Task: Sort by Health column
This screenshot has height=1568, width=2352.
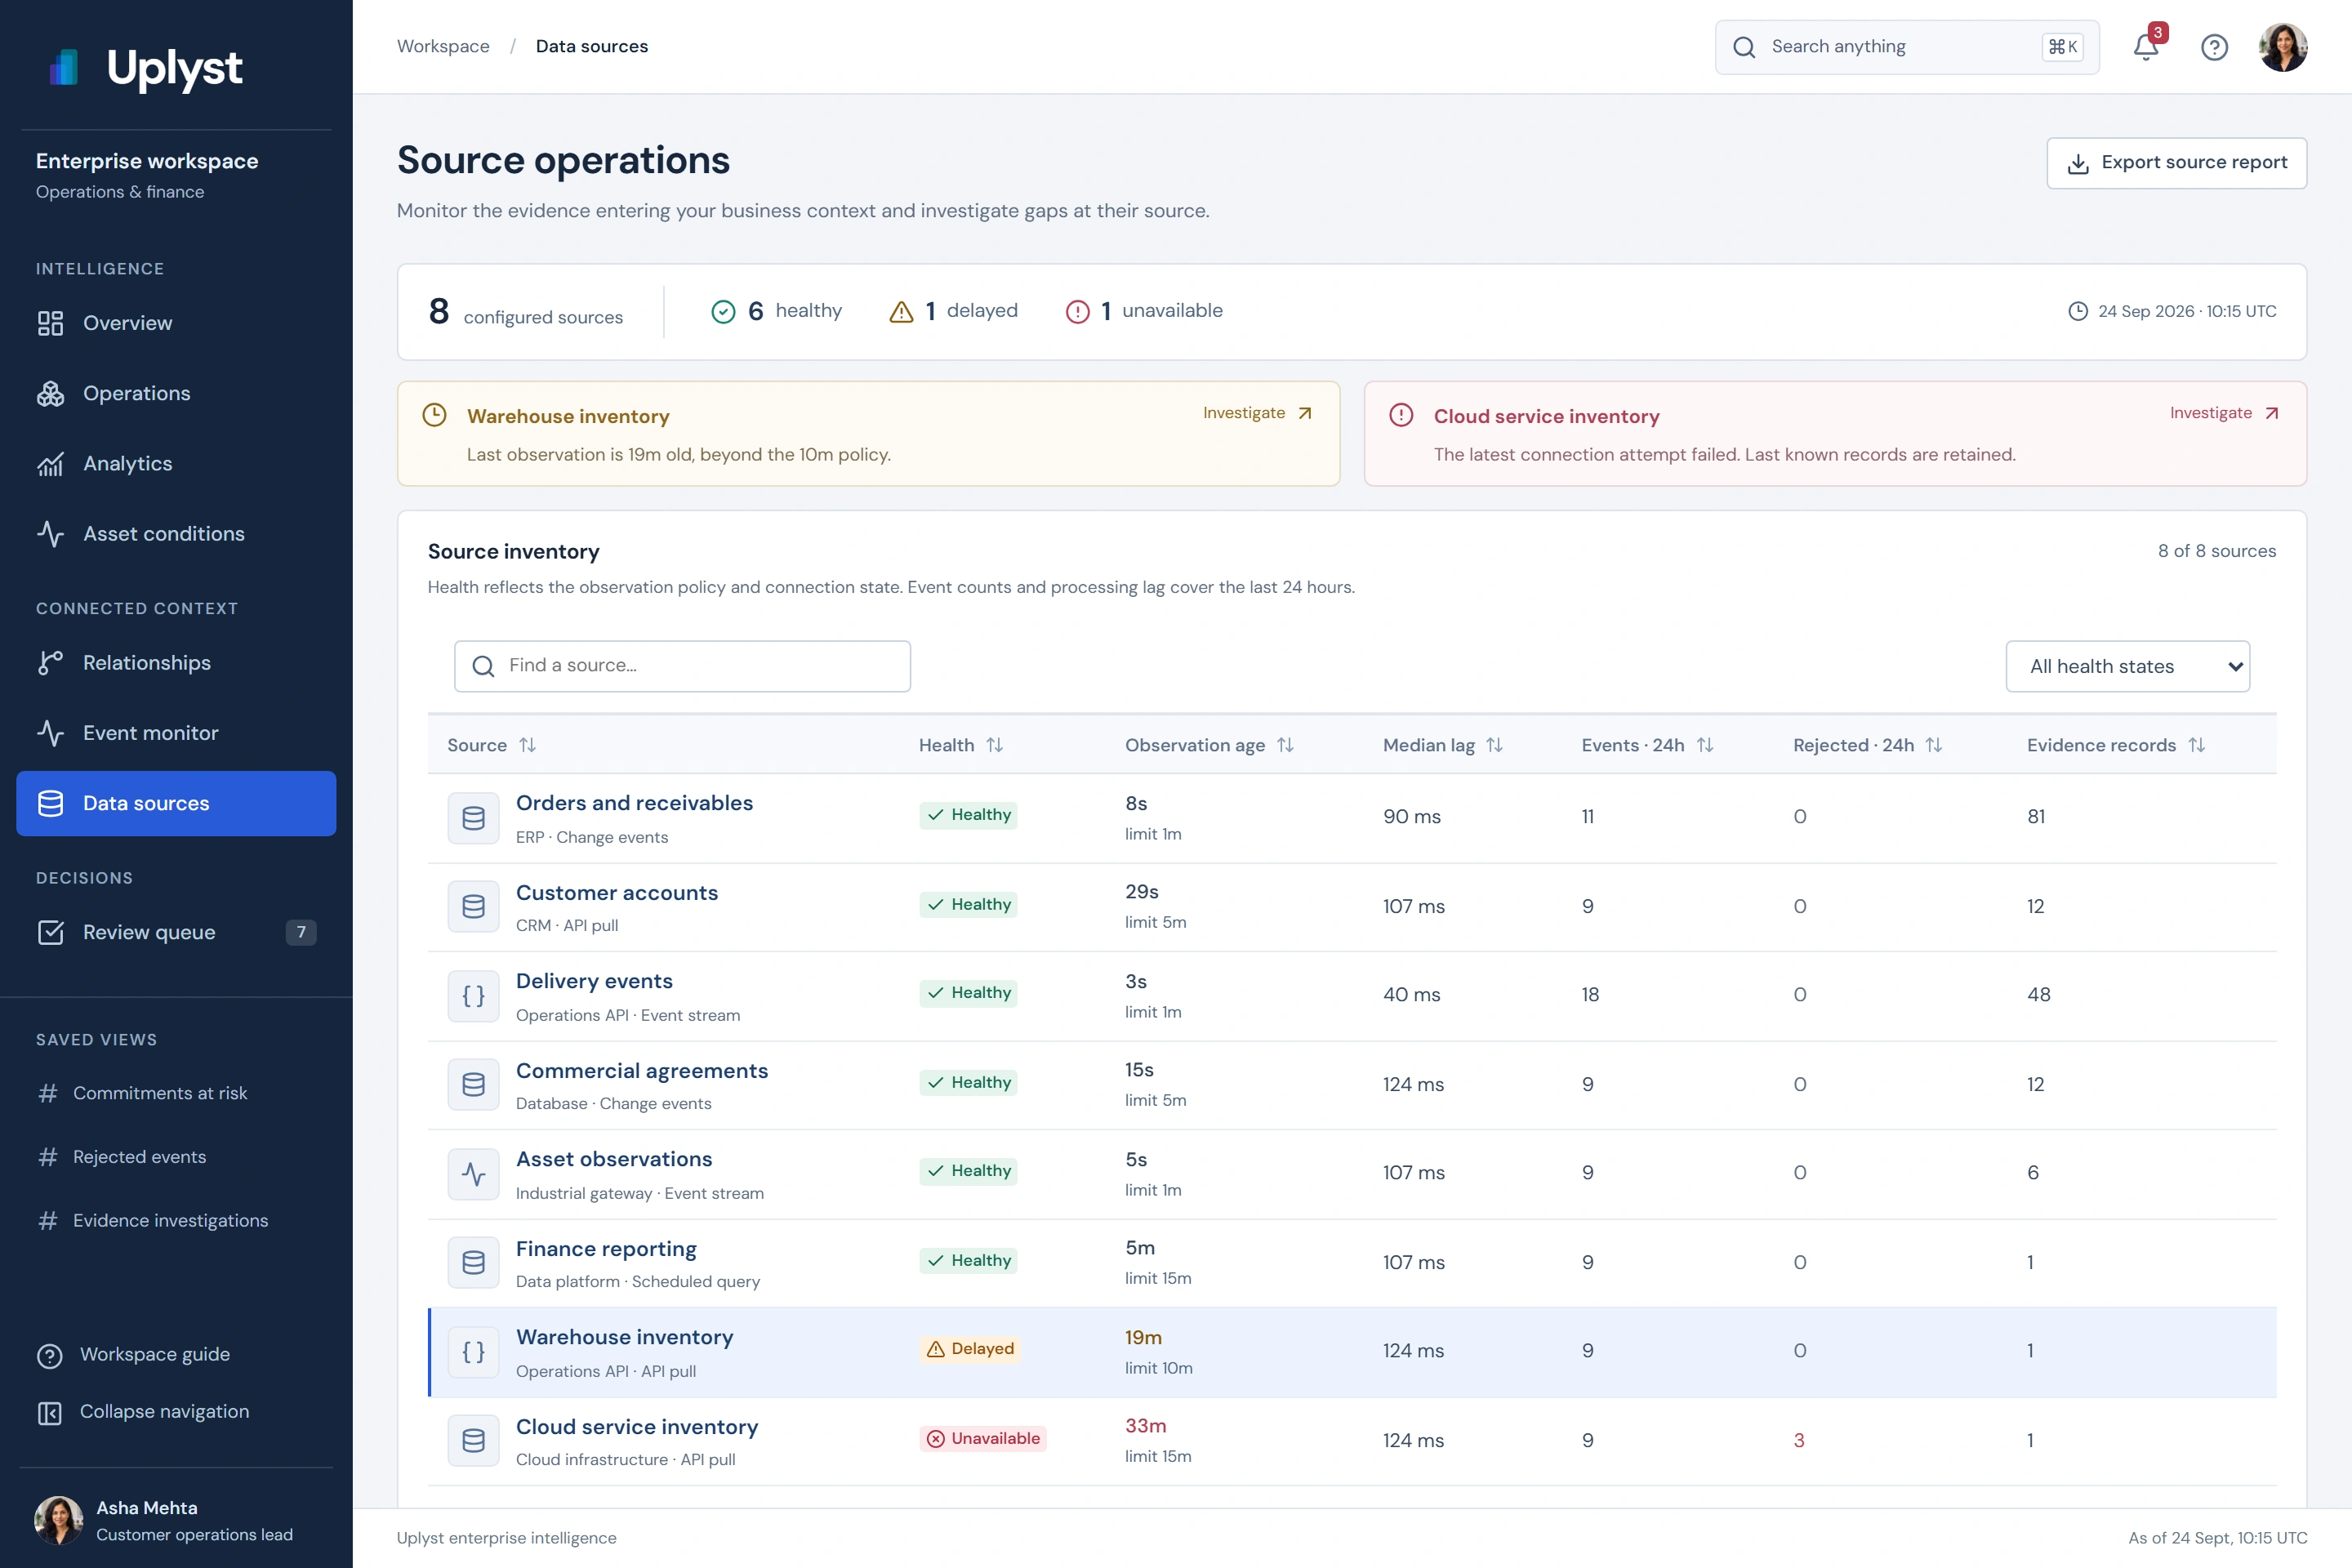Action: (x=960, y=745)
